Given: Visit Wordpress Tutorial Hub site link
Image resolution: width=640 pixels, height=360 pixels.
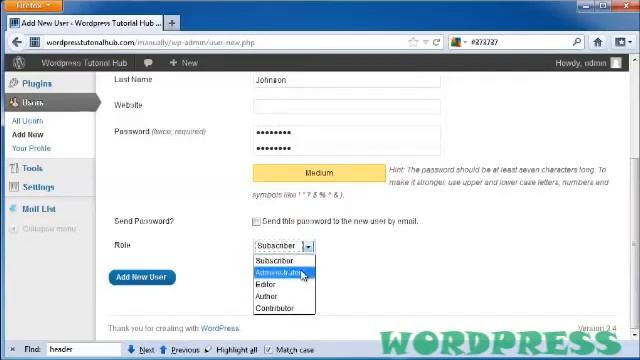Looking at the screenshot, I should coord(84,63).
